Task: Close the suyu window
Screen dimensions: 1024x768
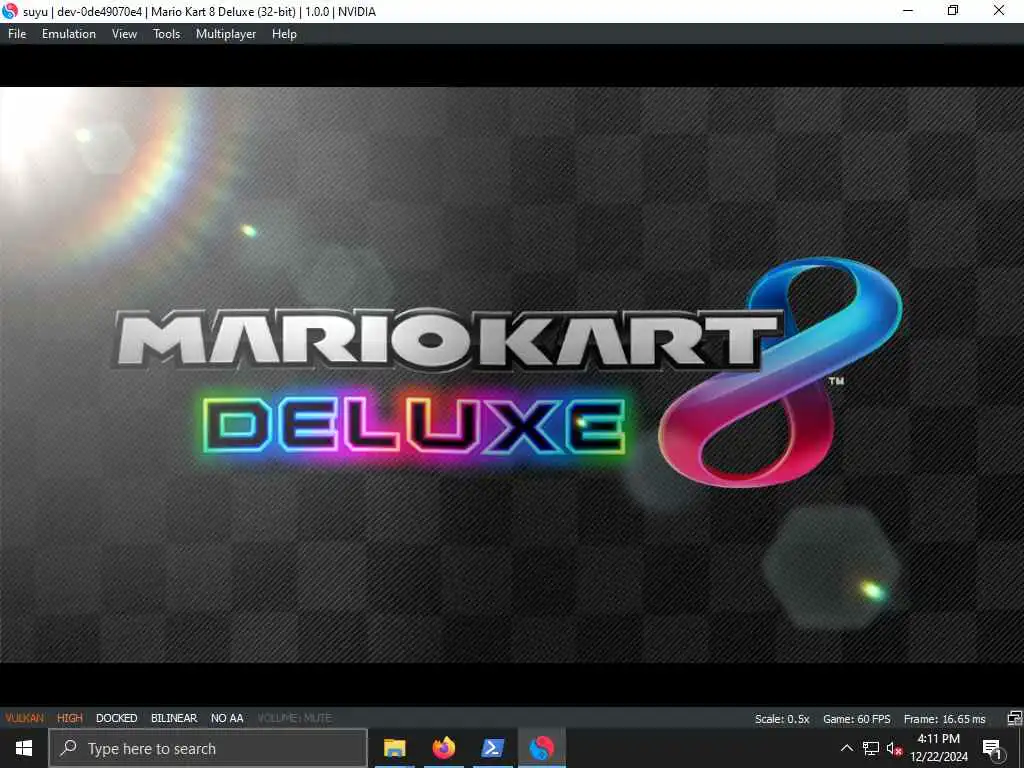Action: click(999, 11)
